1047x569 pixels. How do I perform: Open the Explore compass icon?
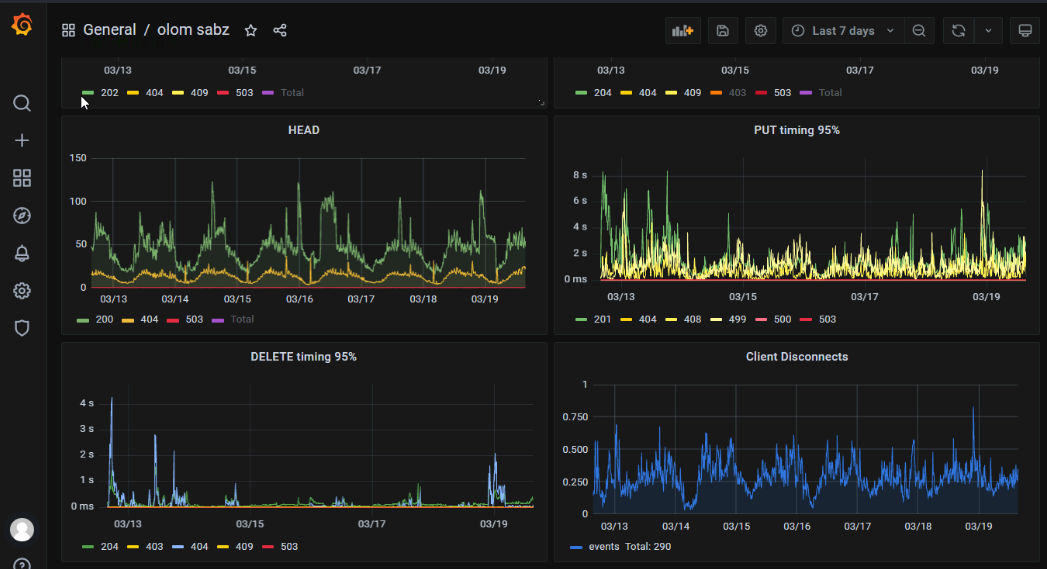point(22,216)
